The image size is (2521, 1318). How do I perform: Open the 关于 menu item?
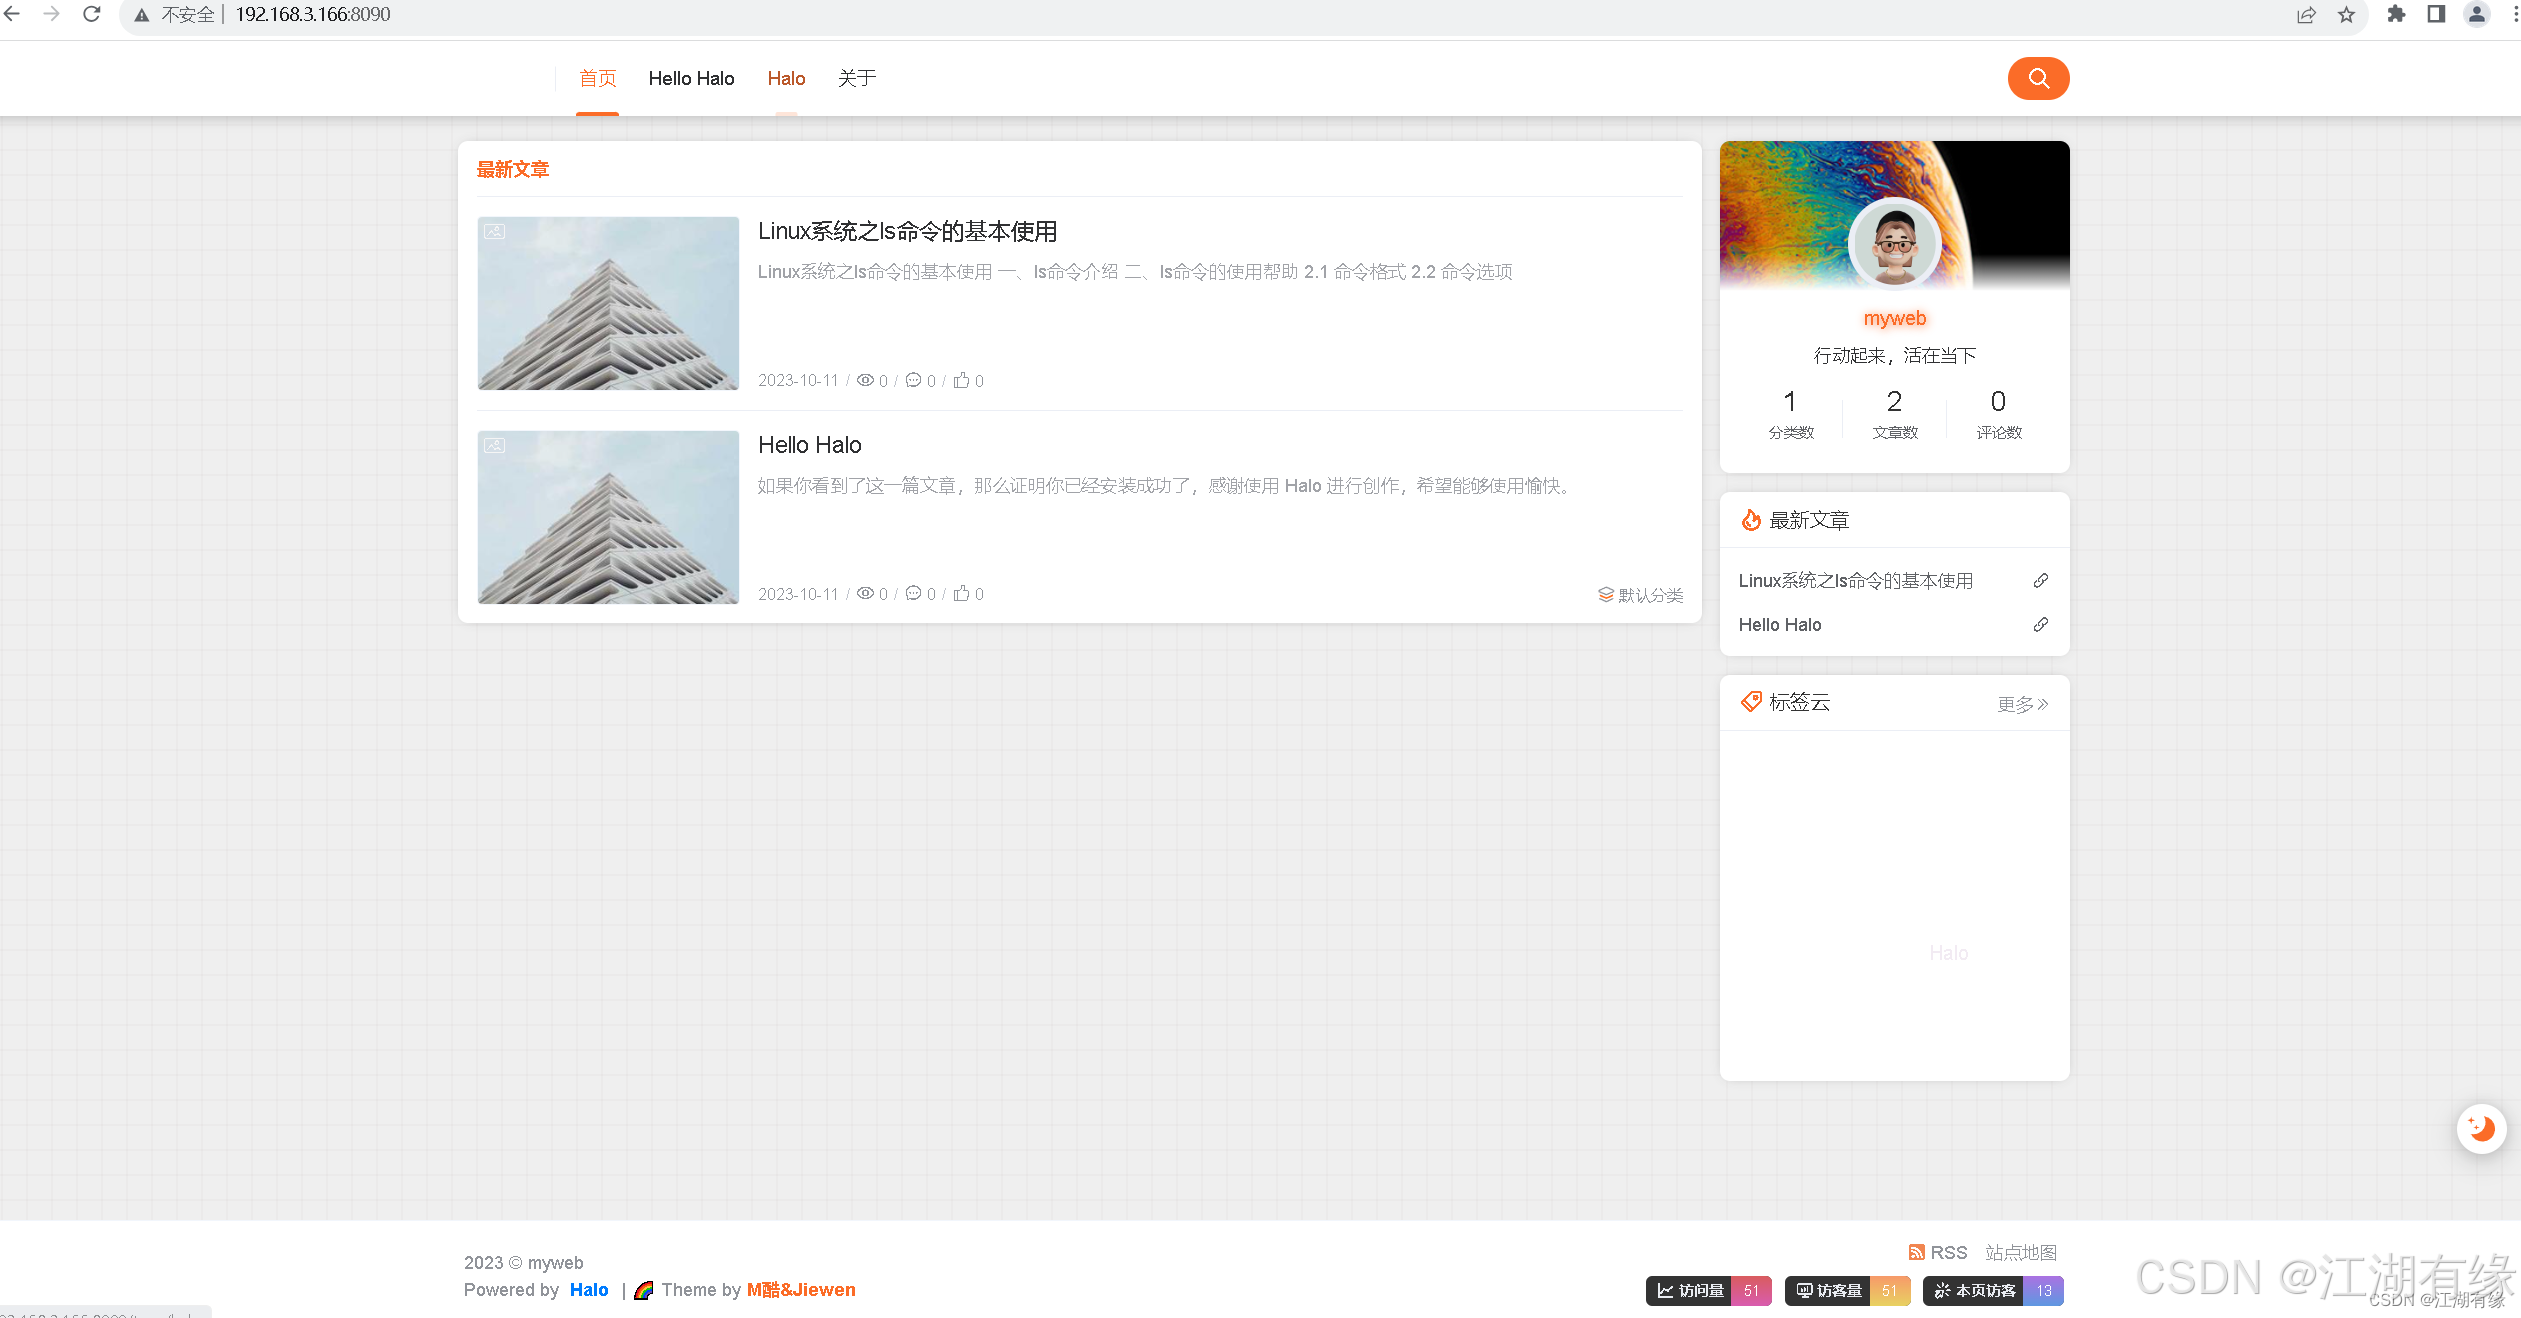857,79
